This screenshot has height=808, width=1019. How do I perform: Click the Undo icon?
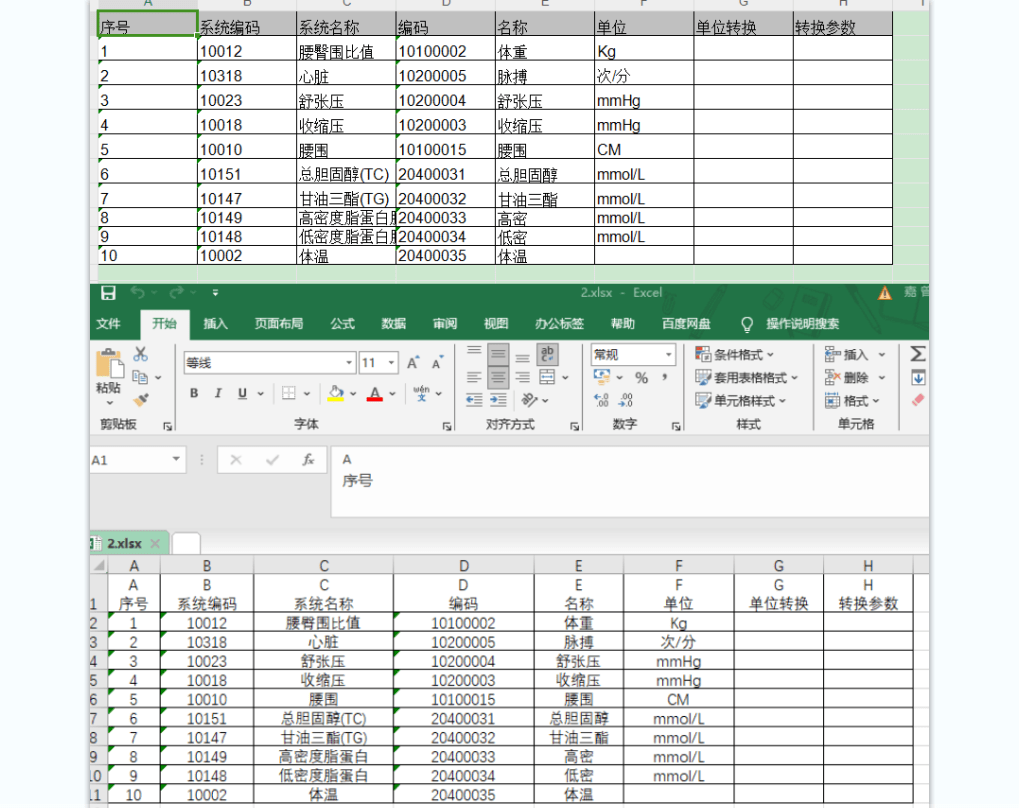click(x=135, y=293)
